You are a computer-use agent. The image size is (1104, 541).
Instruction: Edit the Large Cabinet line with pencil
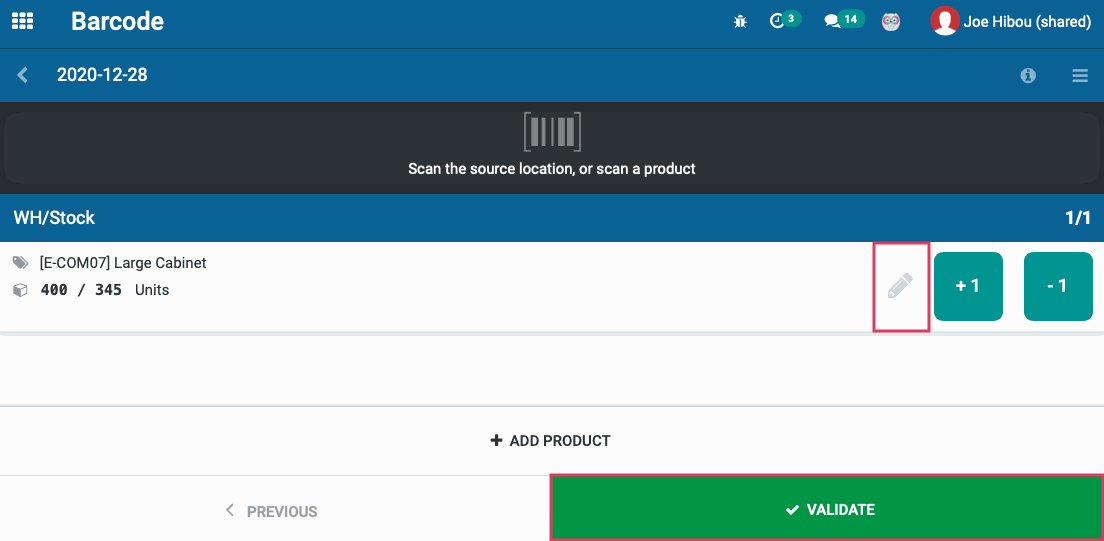tap(901, 287)
